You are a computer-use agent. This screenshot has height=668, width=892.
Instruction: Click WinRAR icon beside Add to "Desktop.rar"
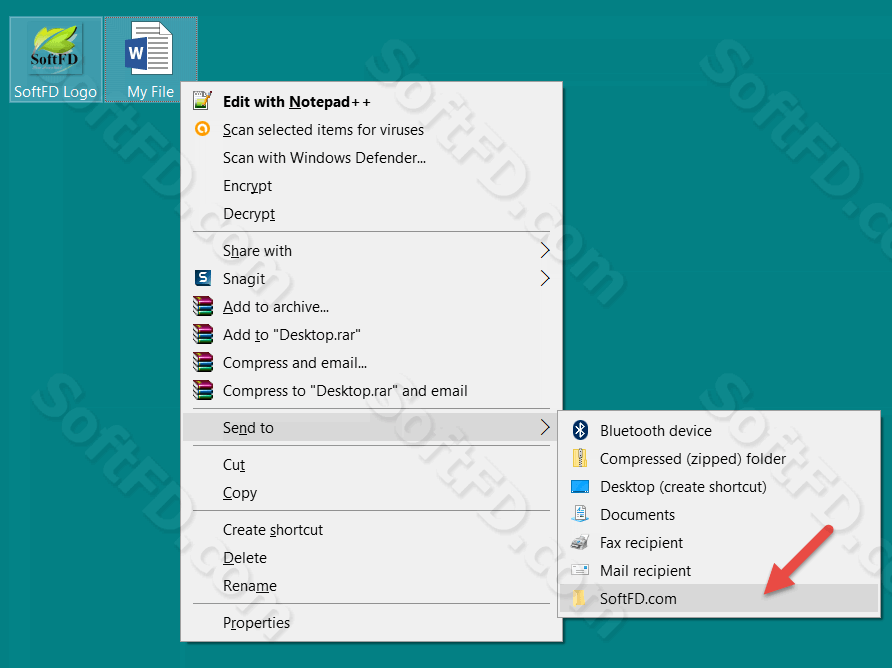(x=203, y=334)
